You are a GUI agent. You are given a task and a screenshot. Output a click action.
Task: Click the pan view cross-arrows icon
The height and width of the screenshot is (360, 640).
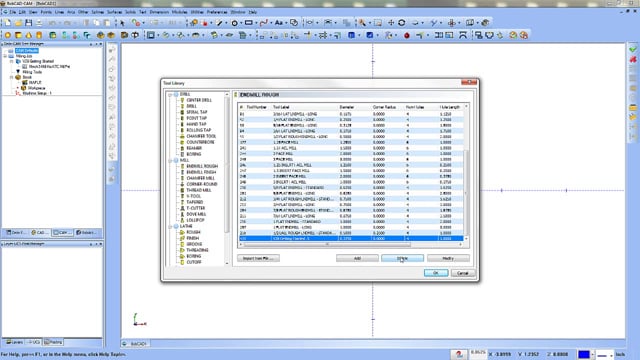coord(391,23)
